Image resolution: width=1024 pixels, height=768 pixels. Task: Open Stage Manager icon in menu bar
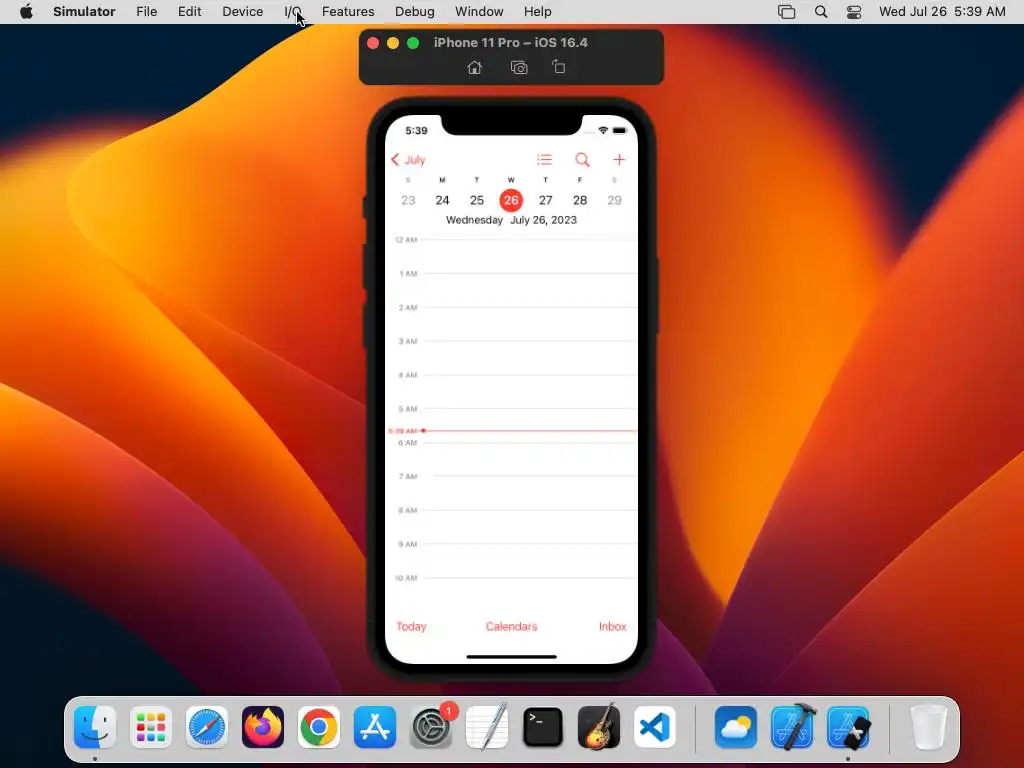click(786, 12)
